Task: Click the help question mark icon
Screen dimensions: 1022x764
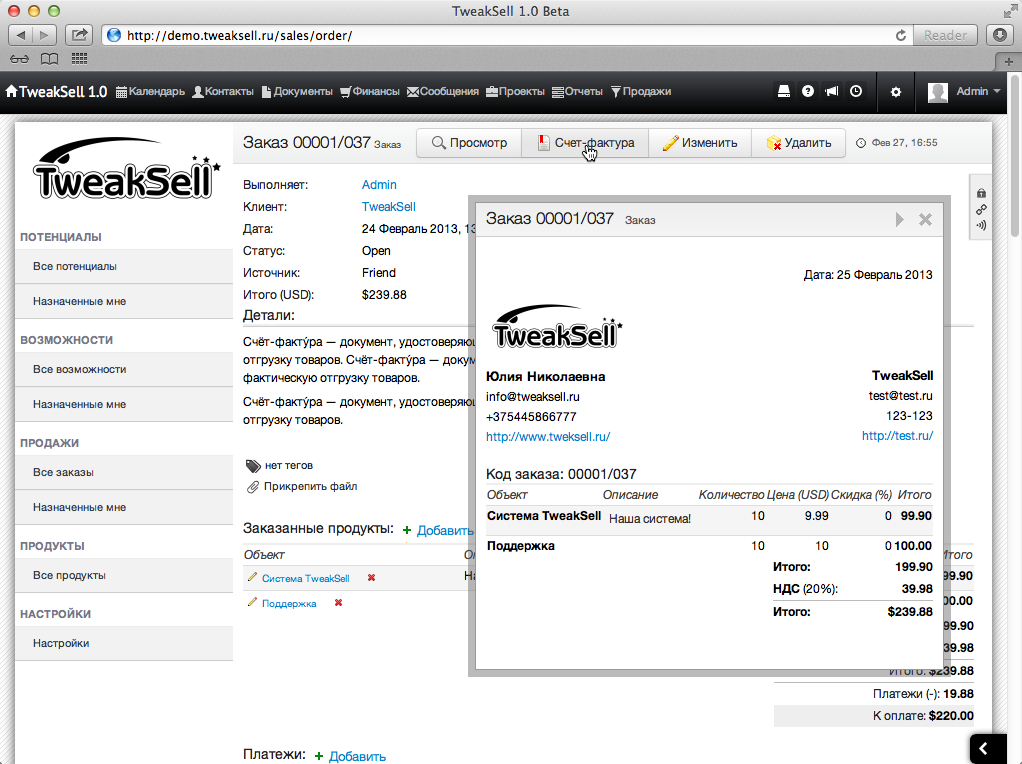Action: tap(808, 91)
